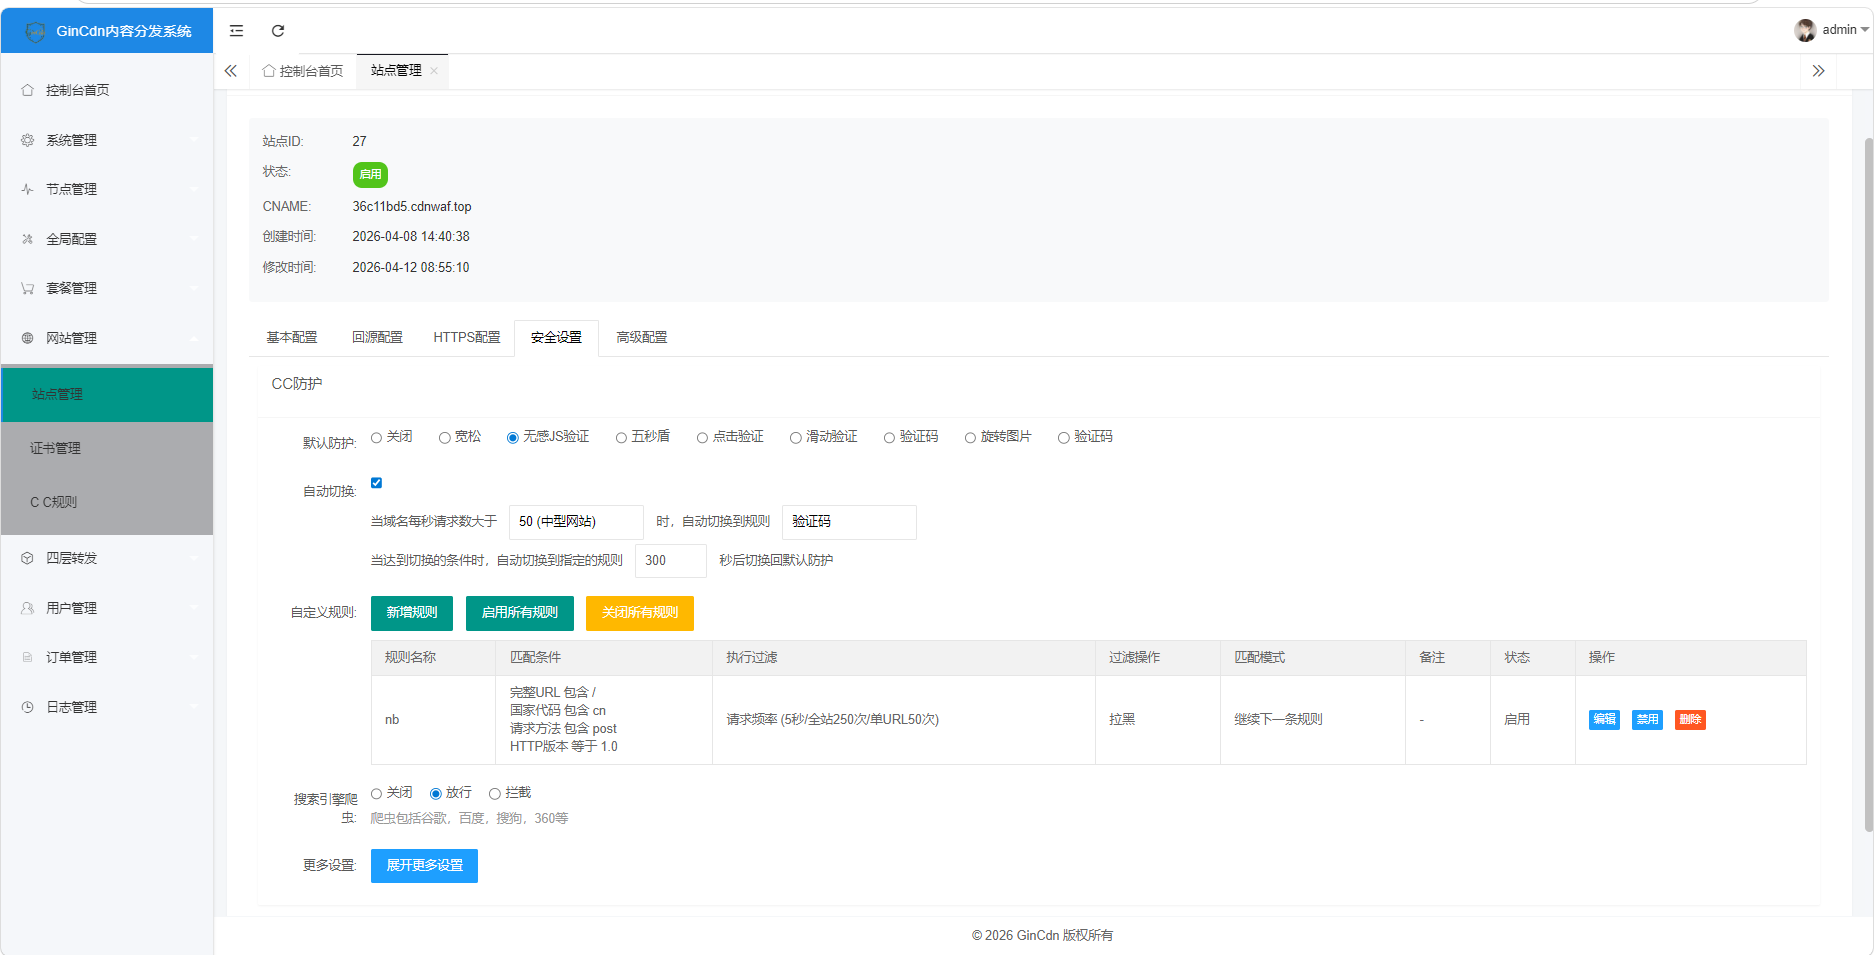The height and width of the screenshot is (955, 1876).
Task: Click the gear icon beside 系统管理
Action: tap(28, 140)
